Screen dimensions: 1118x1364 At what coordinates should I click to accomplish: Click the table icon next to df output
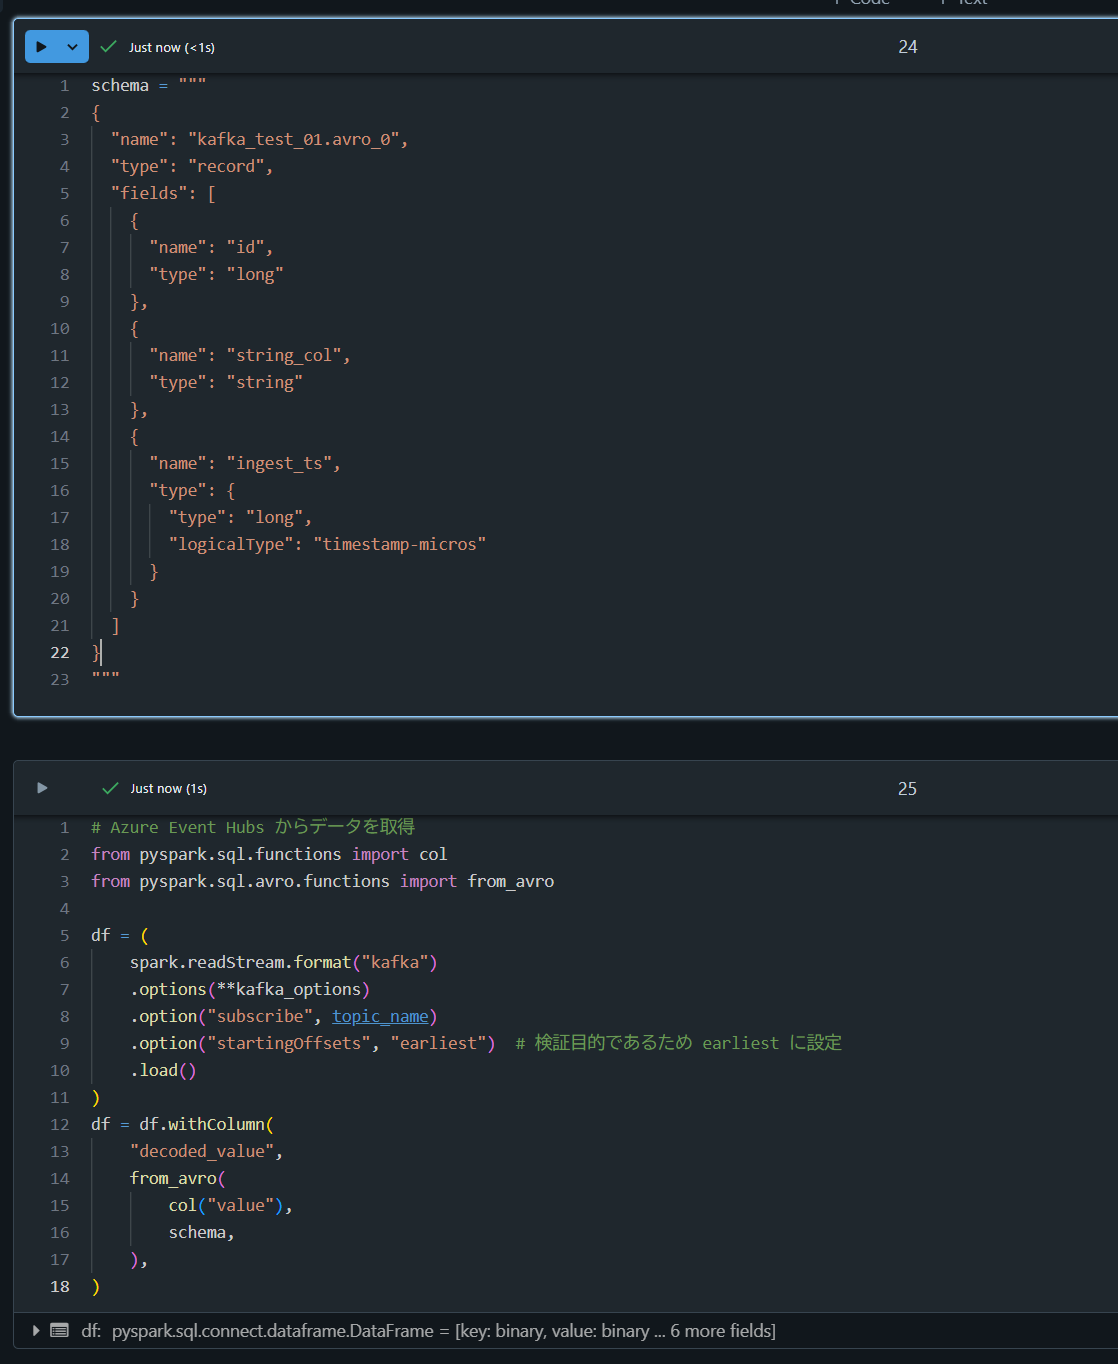click(x=60, y=1330)
